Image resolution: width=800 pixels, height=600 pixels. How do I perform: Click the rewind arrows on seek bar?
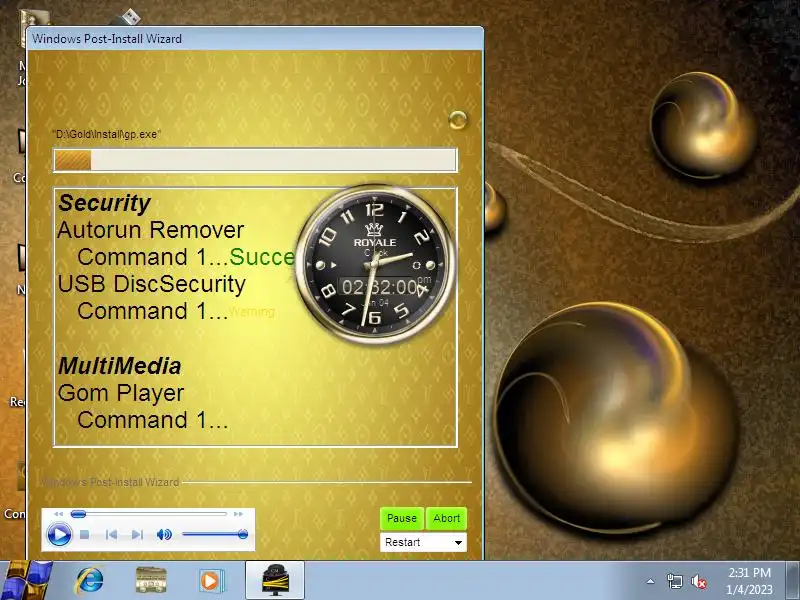pos(58,514)
